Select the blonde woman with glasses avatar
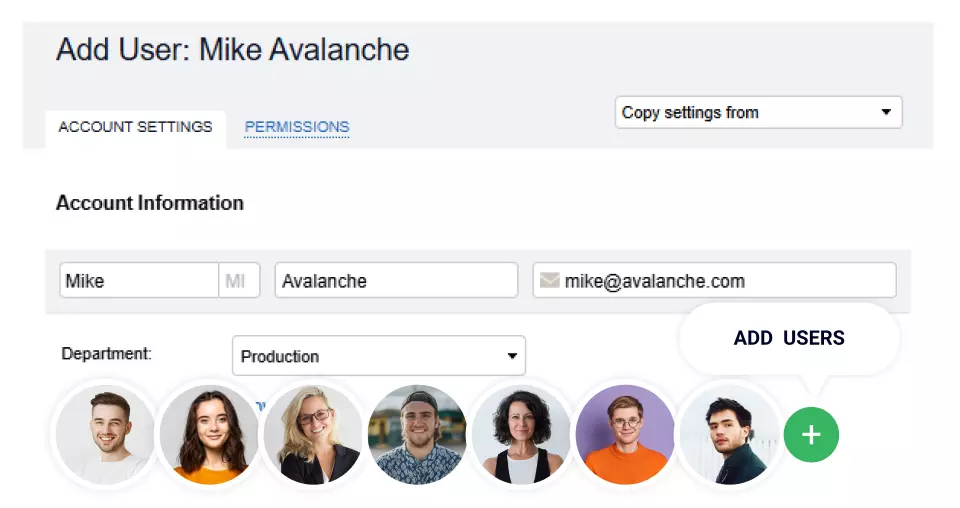Screen dimensions: 960x508 (312, 435)
